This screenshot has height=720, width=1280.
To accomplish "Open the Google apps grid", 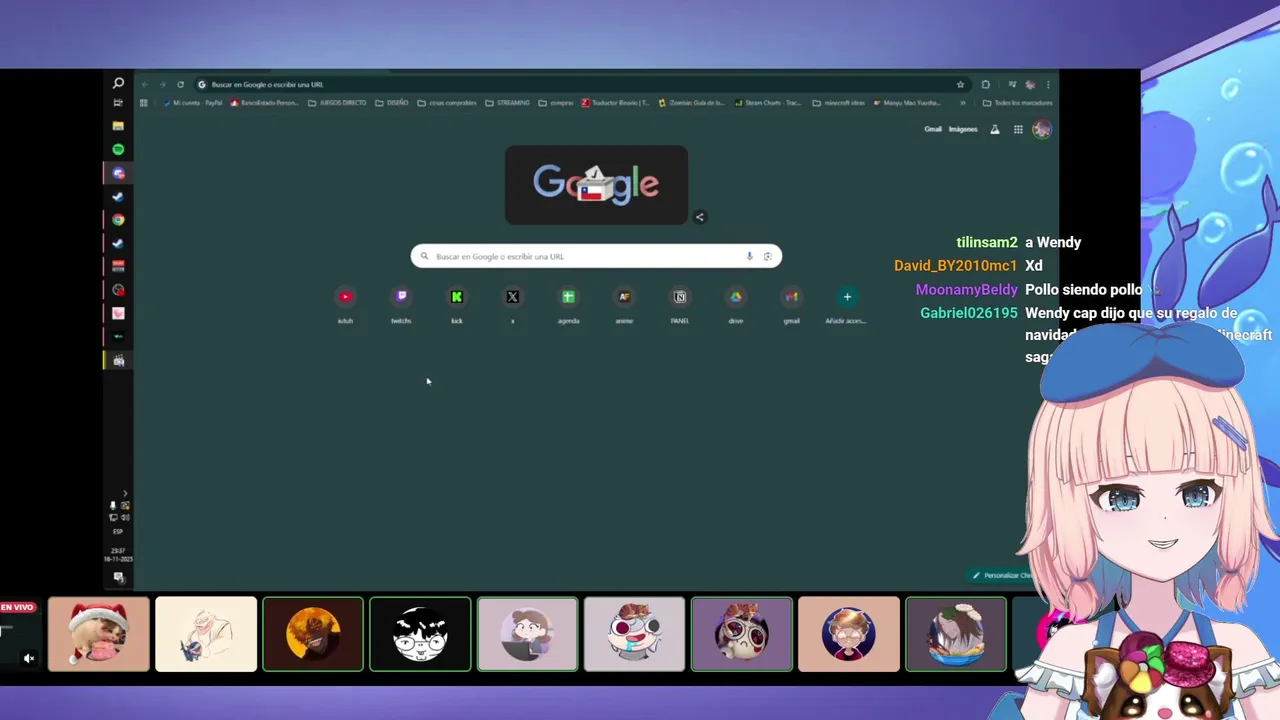I will (1018, 129).
